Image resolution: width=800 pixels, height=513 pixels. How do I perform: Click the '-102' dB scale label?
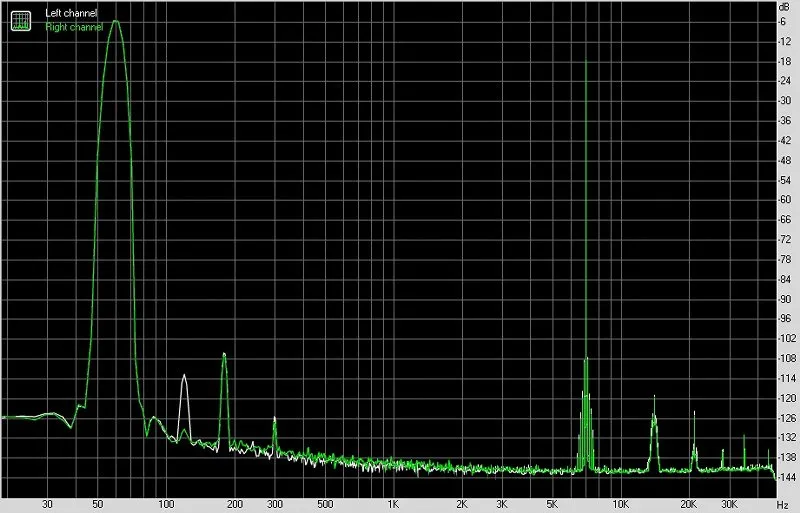[786, 339]
